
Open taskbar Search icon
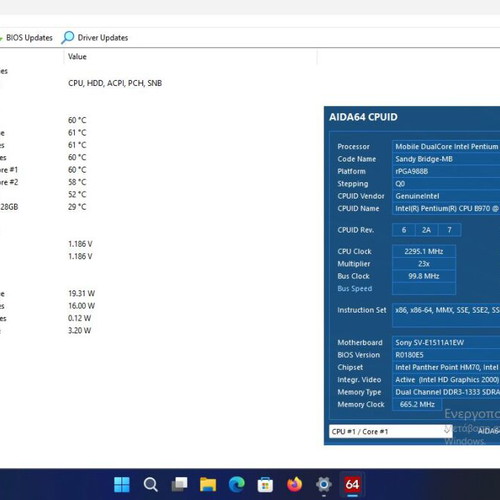[150, 484]
